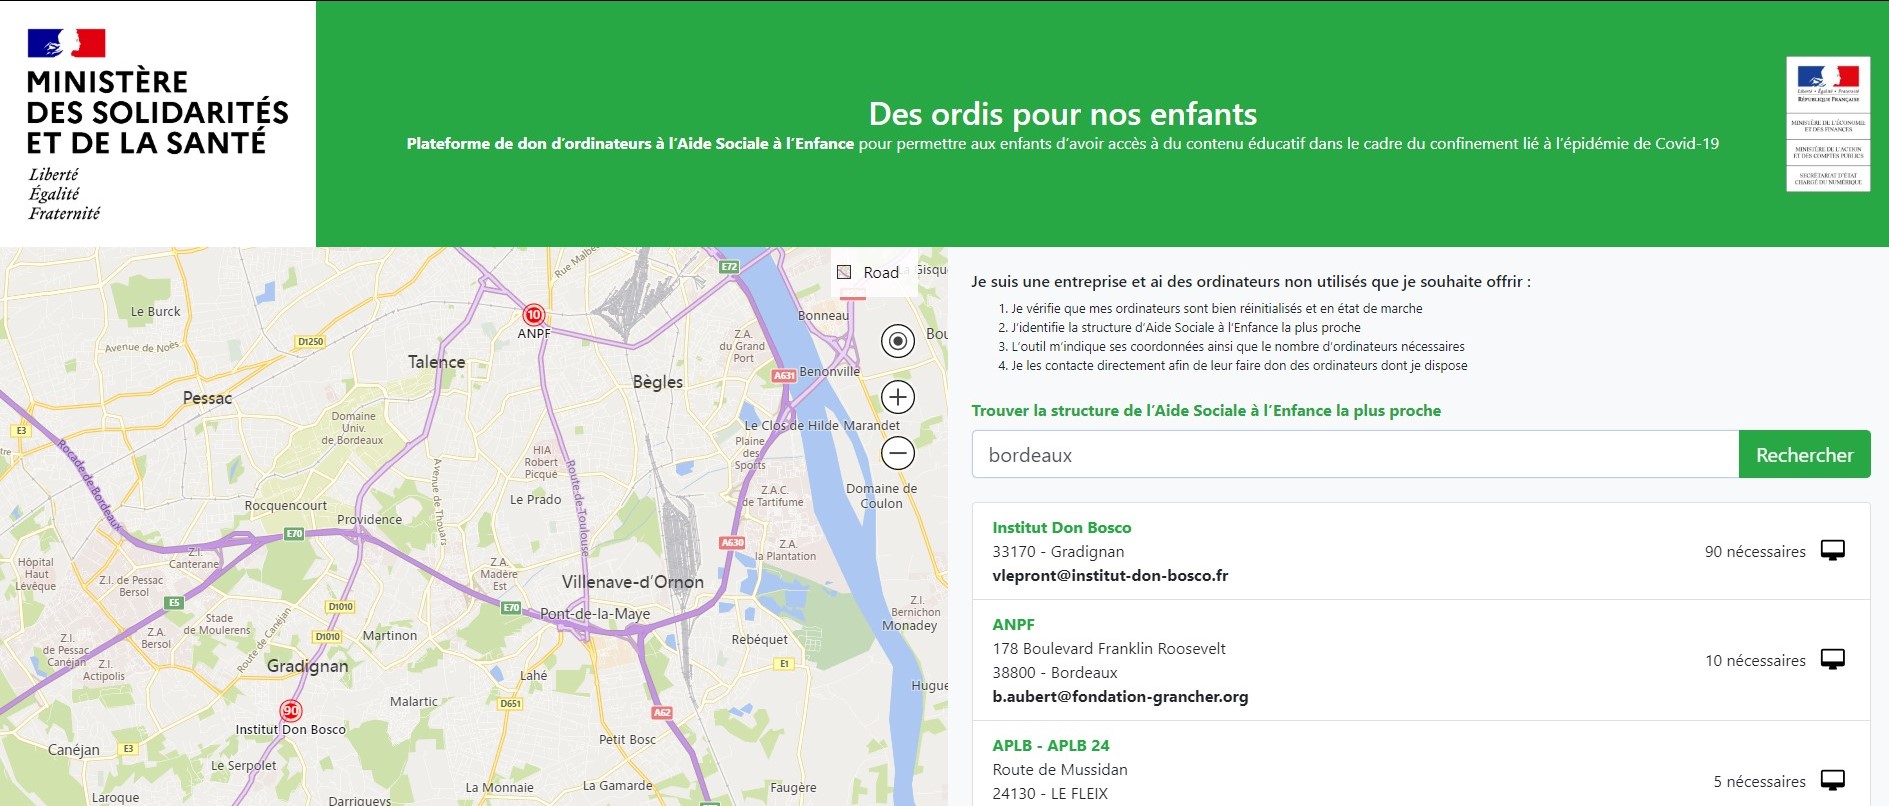Click the Ministère des Solidarités logo
This screenshot has height=806, width=1889.
point(158,124)
